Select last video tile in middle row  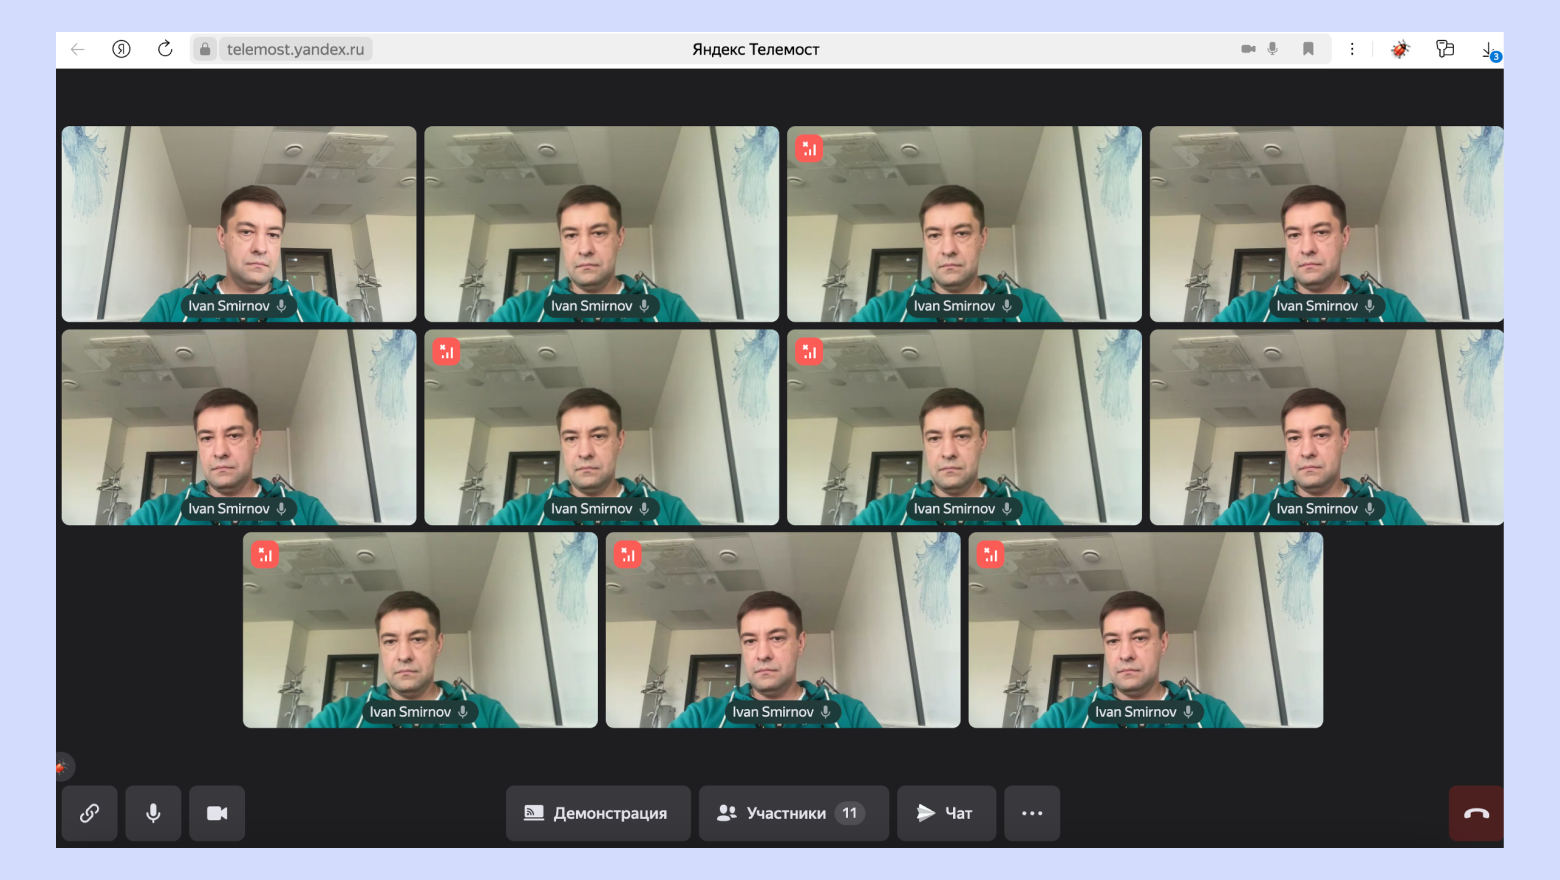[1327, 427]
